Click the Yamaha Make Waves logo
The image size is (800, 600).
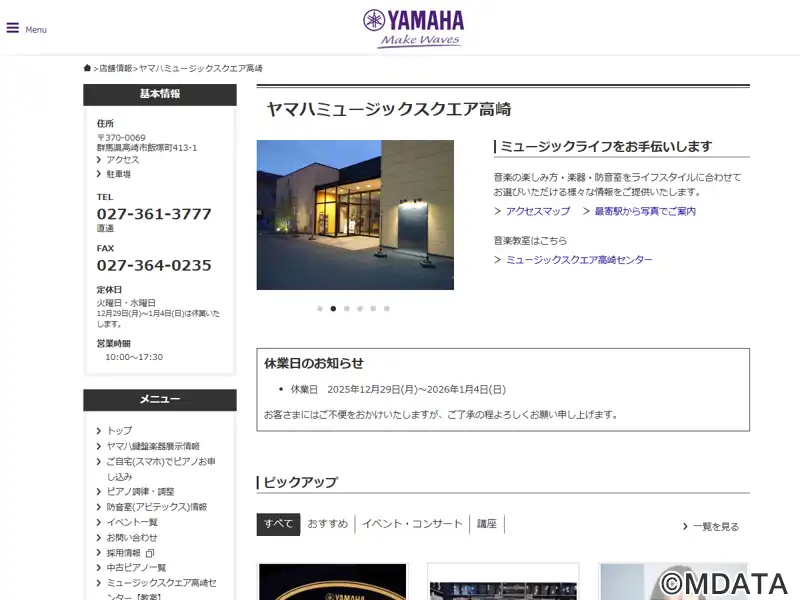coord(414,29)
